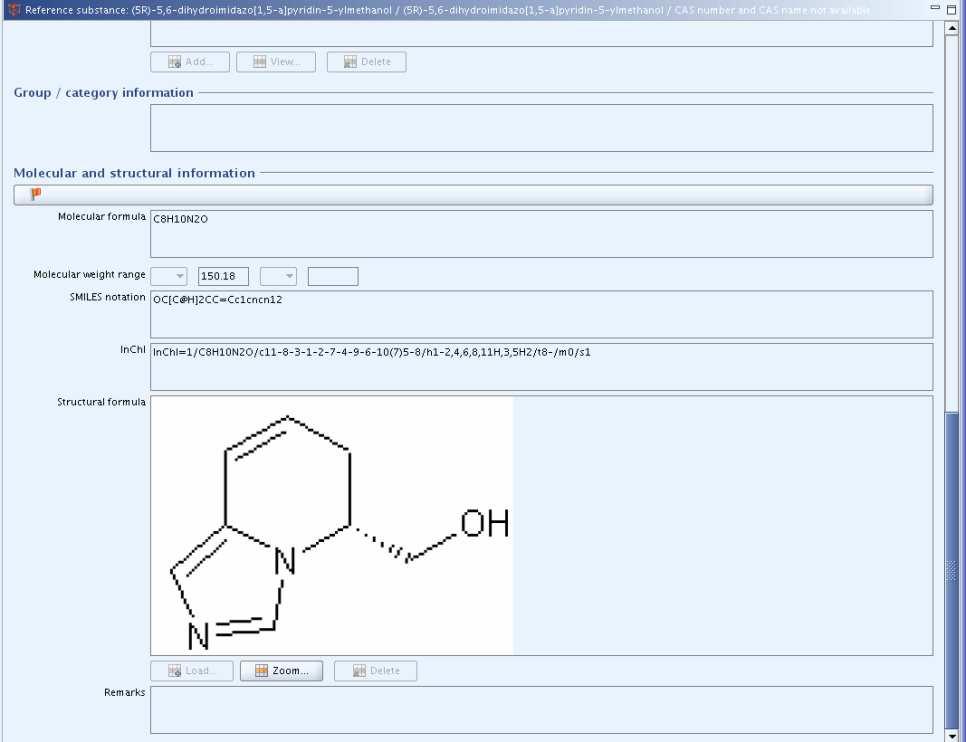
Task: Click into the InChI text field
Action: pos(542,367)
